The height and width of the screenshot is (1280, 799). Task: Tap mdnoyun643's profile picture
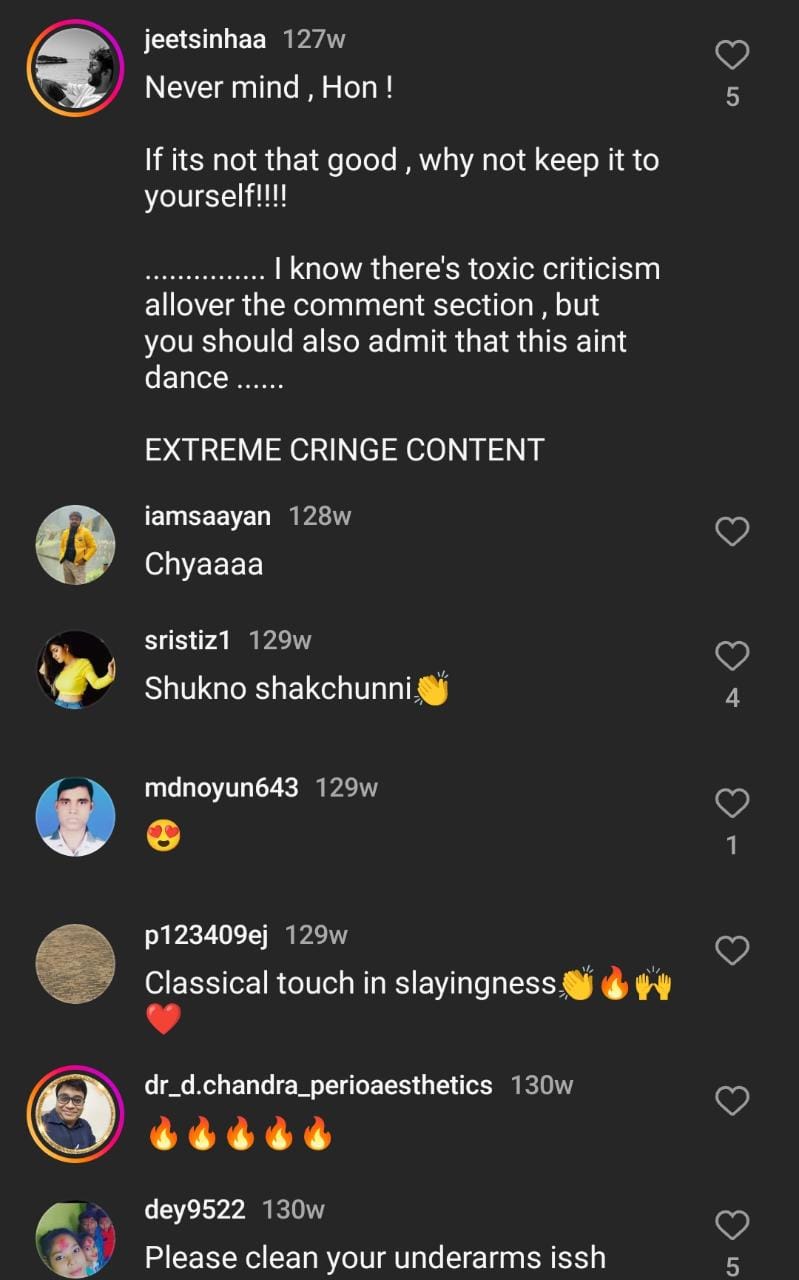click(75, 817)
